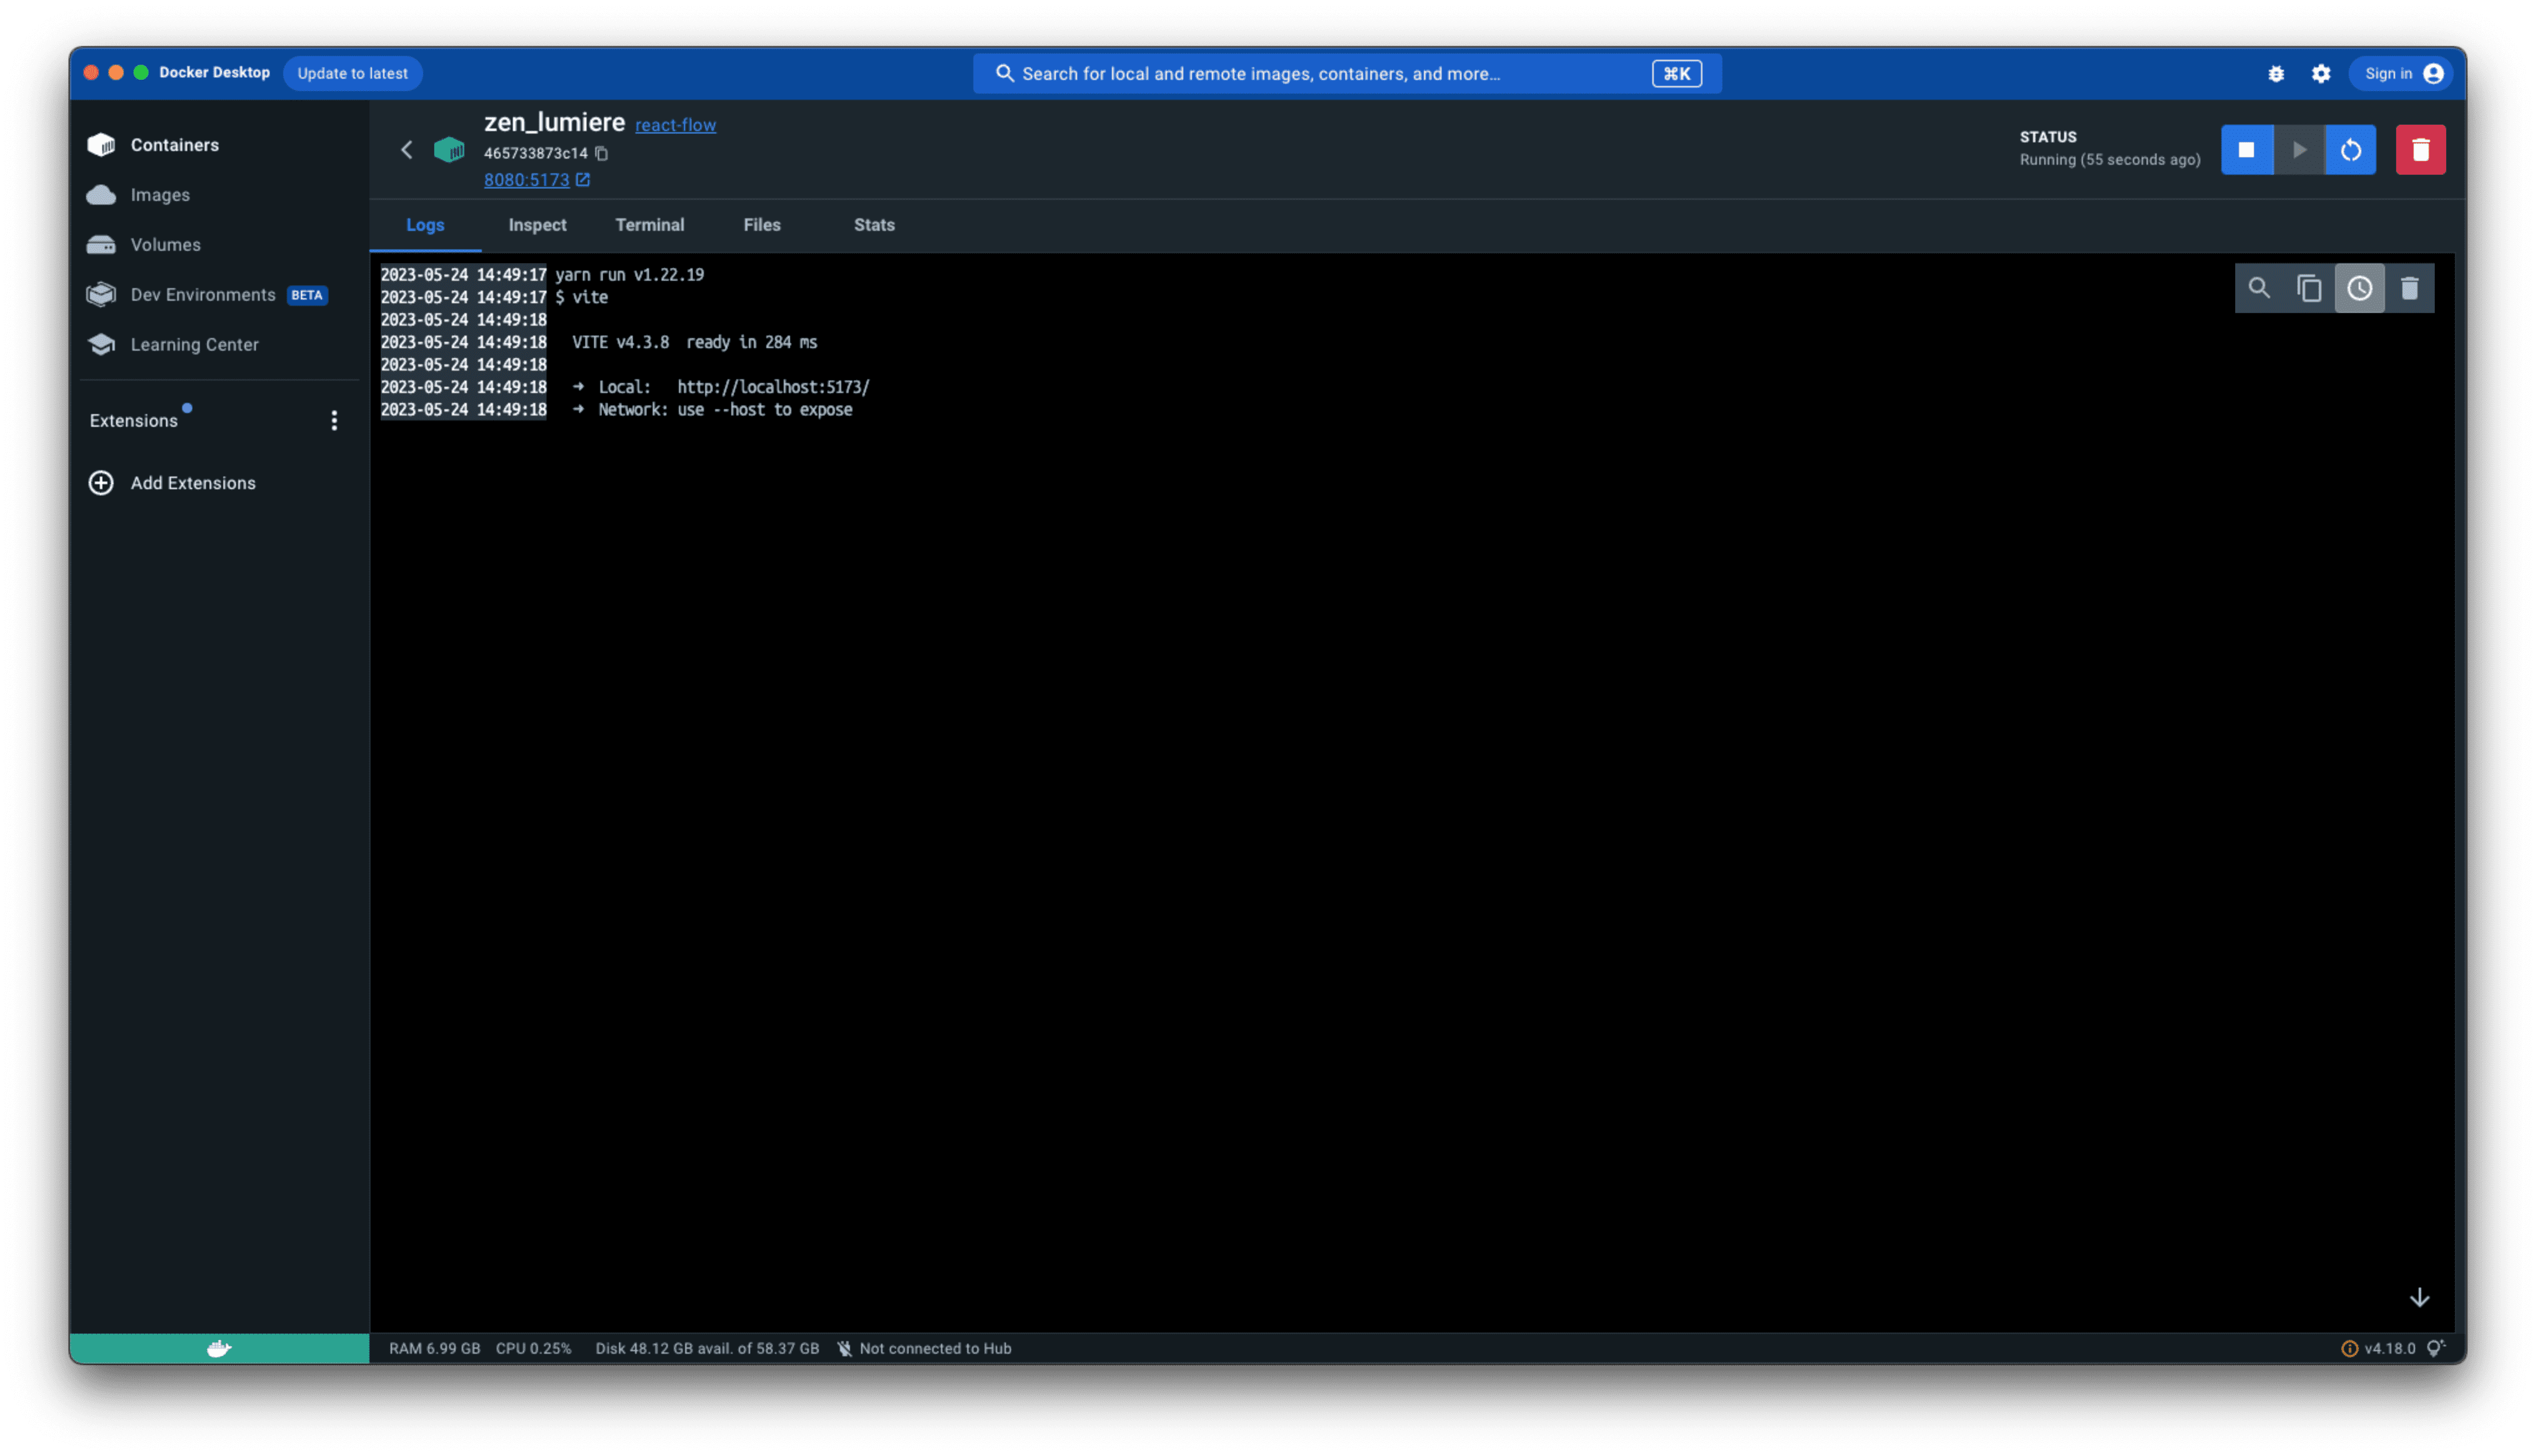Stop the running container
This screenshot has width=2536, height=1456.
[x=2248, y=149]
